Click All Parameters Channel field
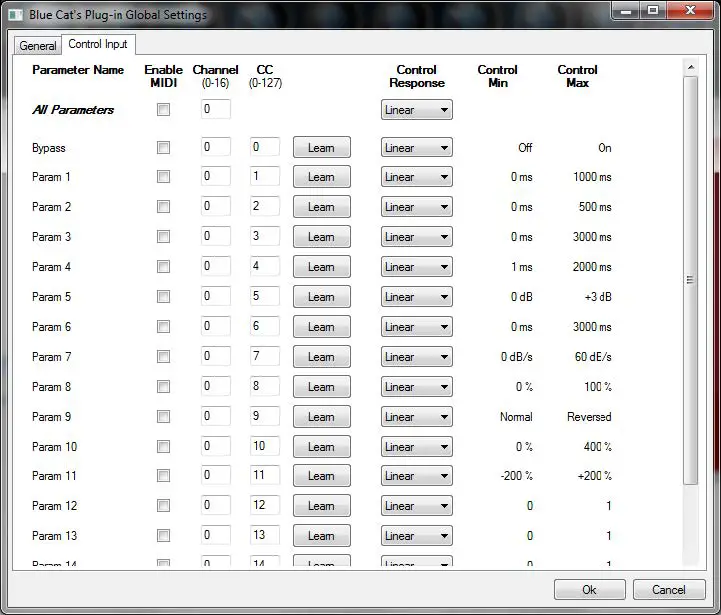 216,109
